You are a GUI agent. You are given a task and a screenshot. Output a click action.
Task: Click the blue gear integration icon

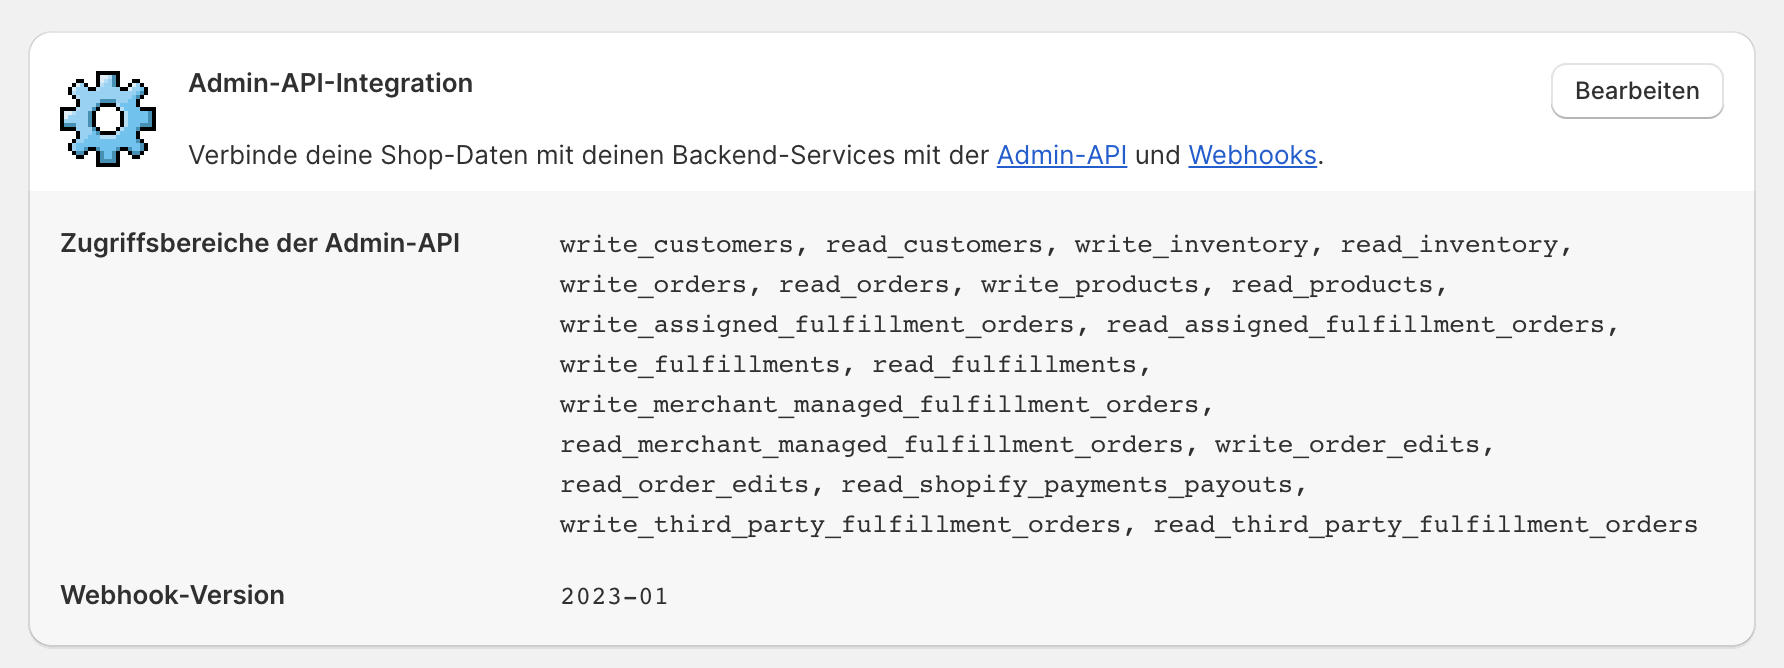108,118
